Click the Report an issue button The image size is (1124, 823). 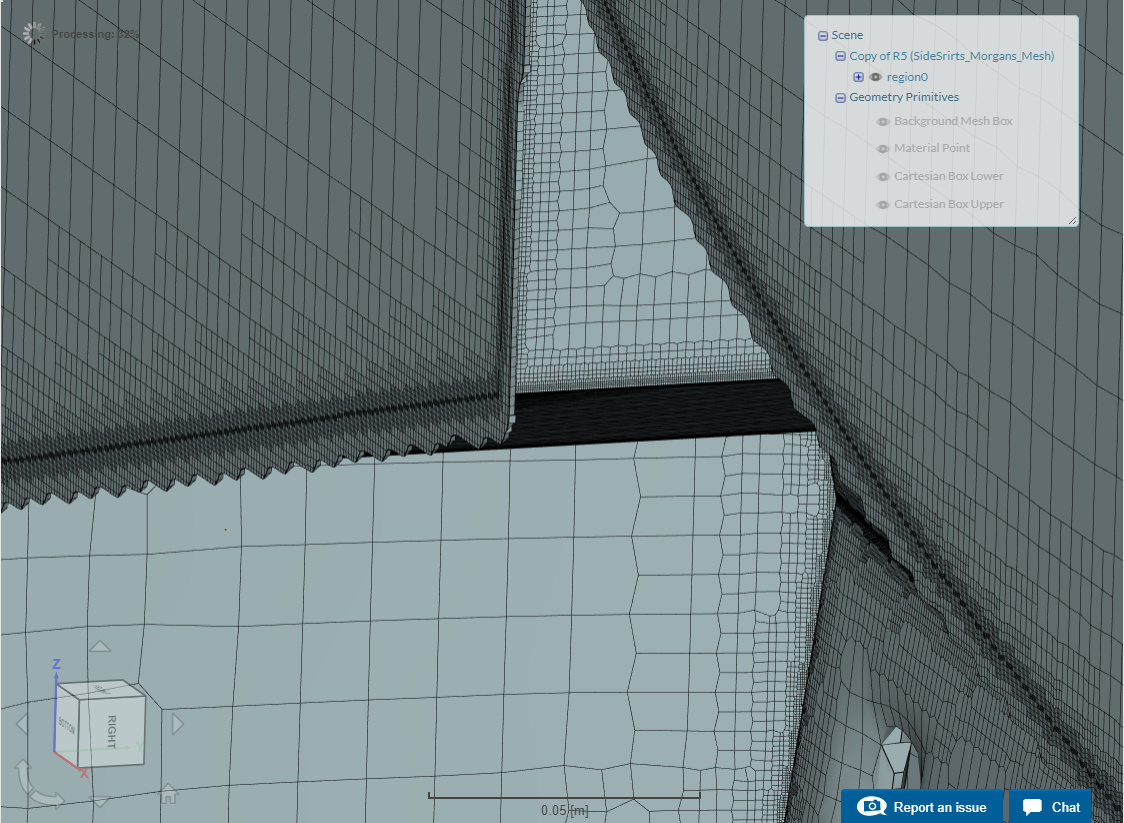[922, 807]
